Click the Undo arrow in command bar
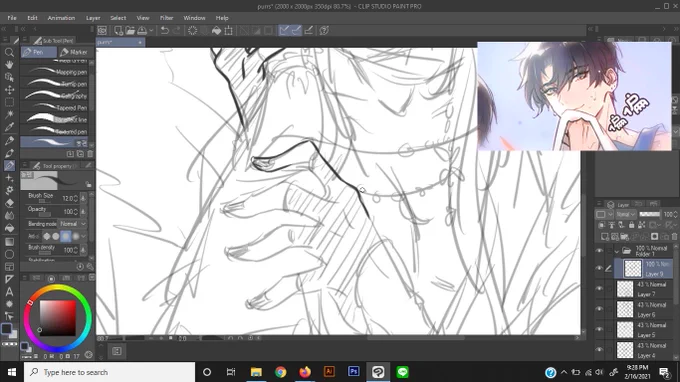The height and width of the screenshot is (382, 680). (165, 30)
